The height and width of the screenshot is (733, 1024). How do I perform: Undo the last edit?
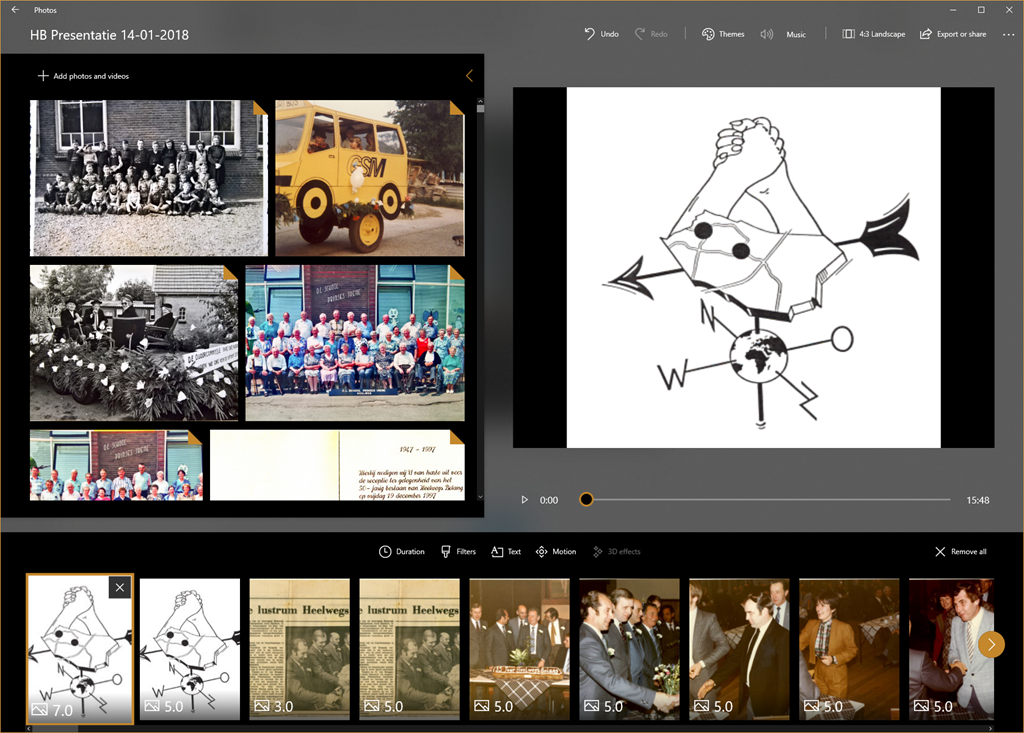[x=601, y=34]
